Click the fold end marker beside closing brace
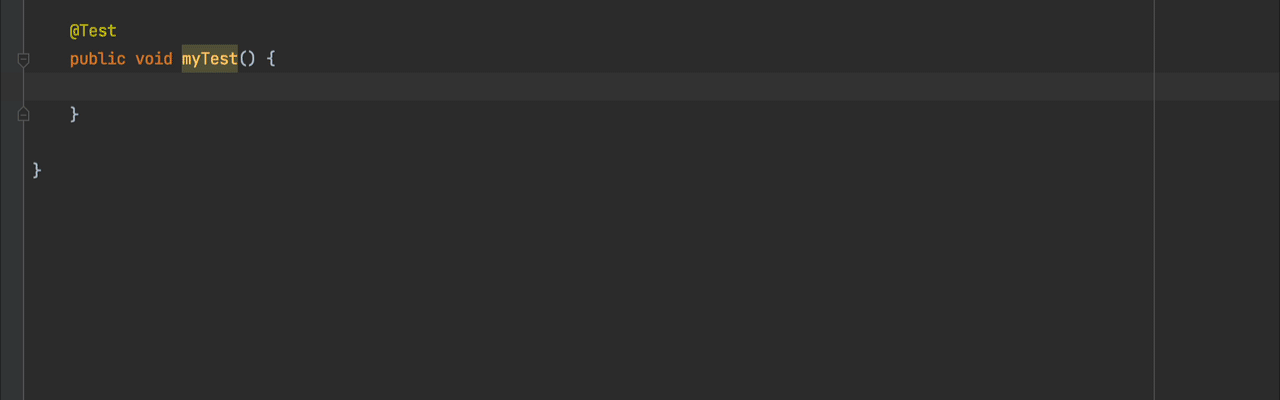The width and height of the screenshot is (1280, 400). point(23,115)
